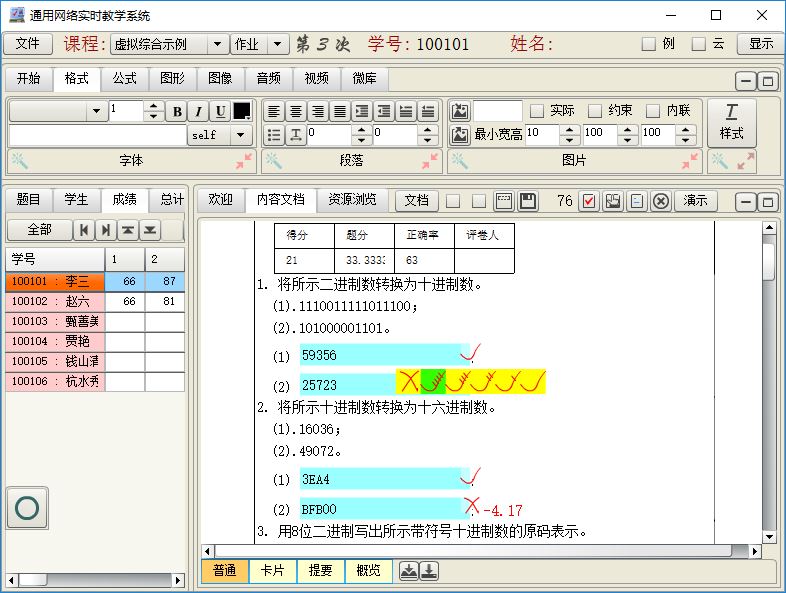Justify paragraph text
The height and width of the screenshot is (593, 786).
coord(340,111)
